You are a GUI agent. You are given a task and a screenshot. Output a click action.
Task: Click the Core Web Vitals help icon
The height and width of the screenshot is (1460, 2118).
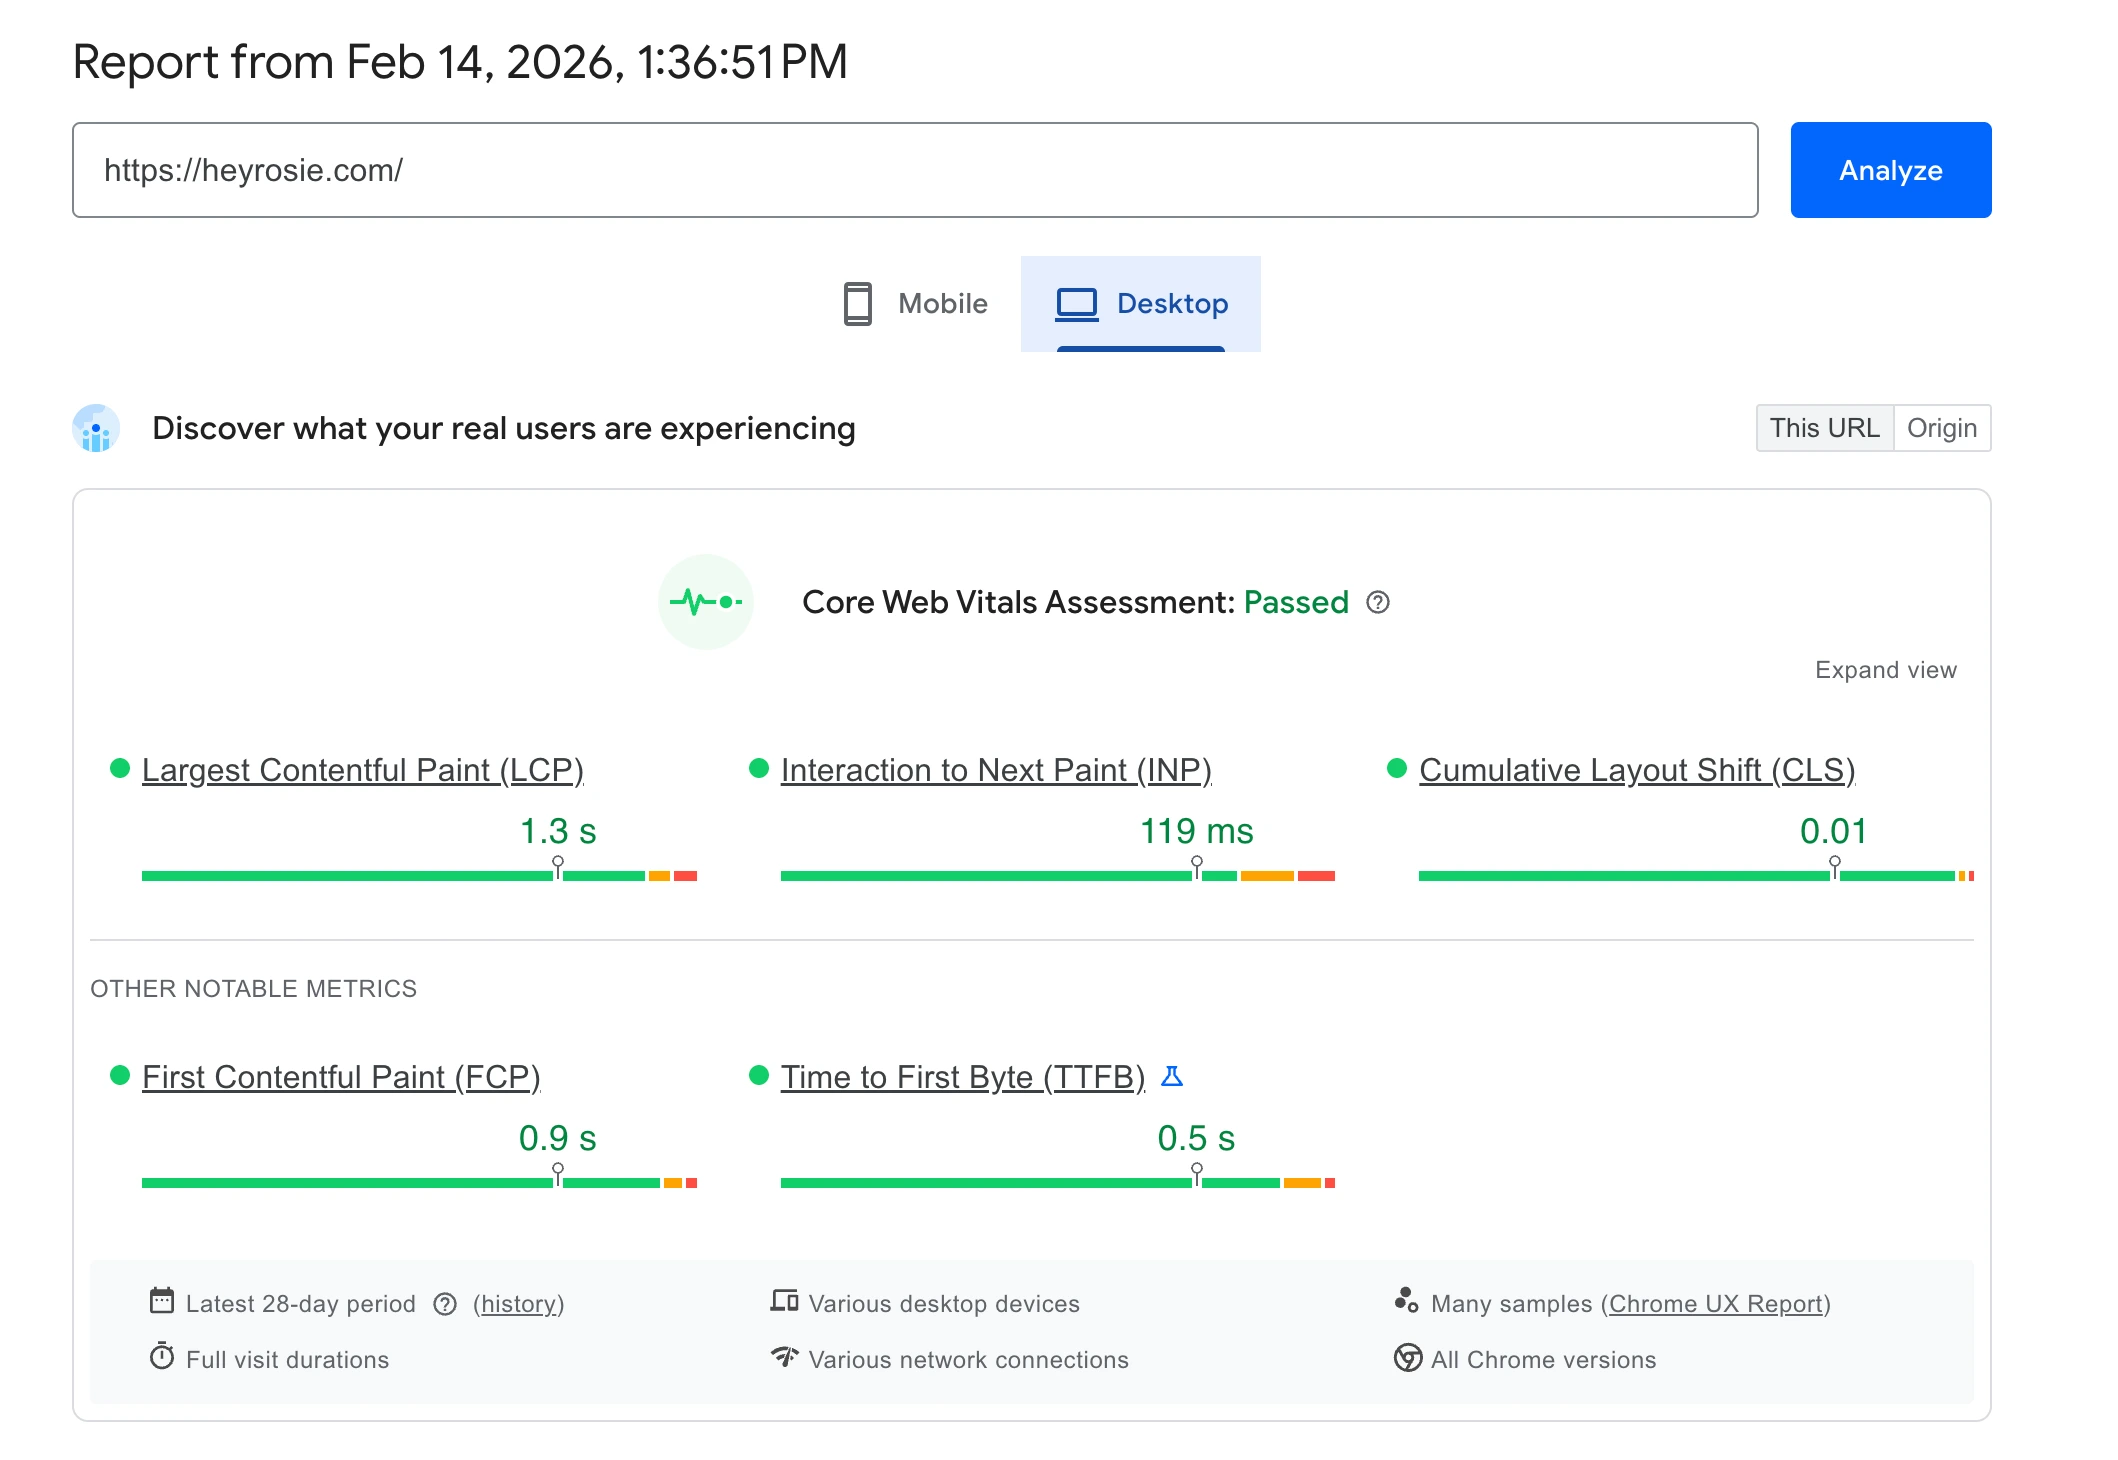[1377, 602]
